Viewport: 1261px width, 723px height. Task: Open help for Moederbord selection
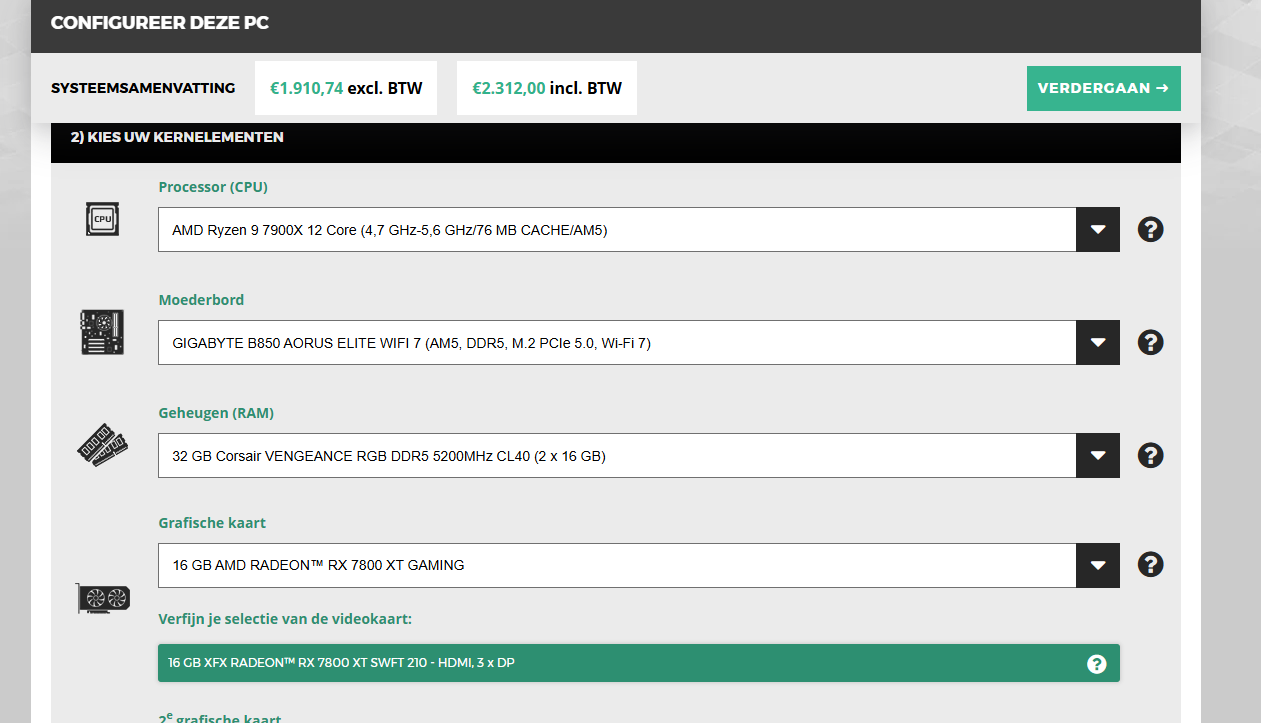click(x=1151, y=343)
